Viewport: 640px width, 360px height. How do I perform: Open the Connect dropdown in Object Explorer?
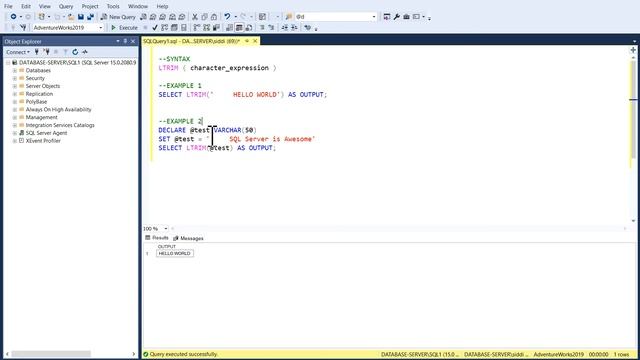tap(18, 52)
